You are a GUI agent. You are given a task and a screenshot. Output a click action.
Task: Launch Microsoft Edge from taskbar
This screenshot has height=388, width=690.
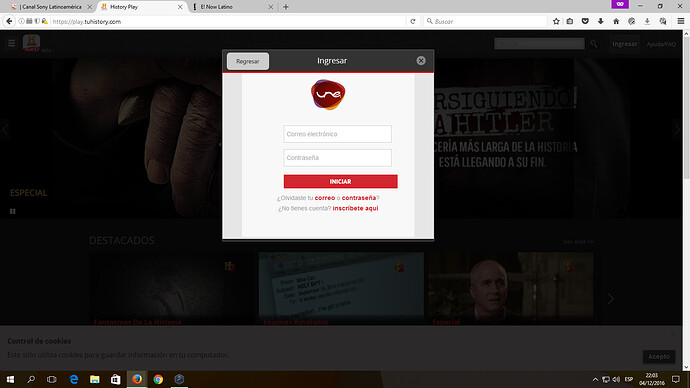point(73,379)
